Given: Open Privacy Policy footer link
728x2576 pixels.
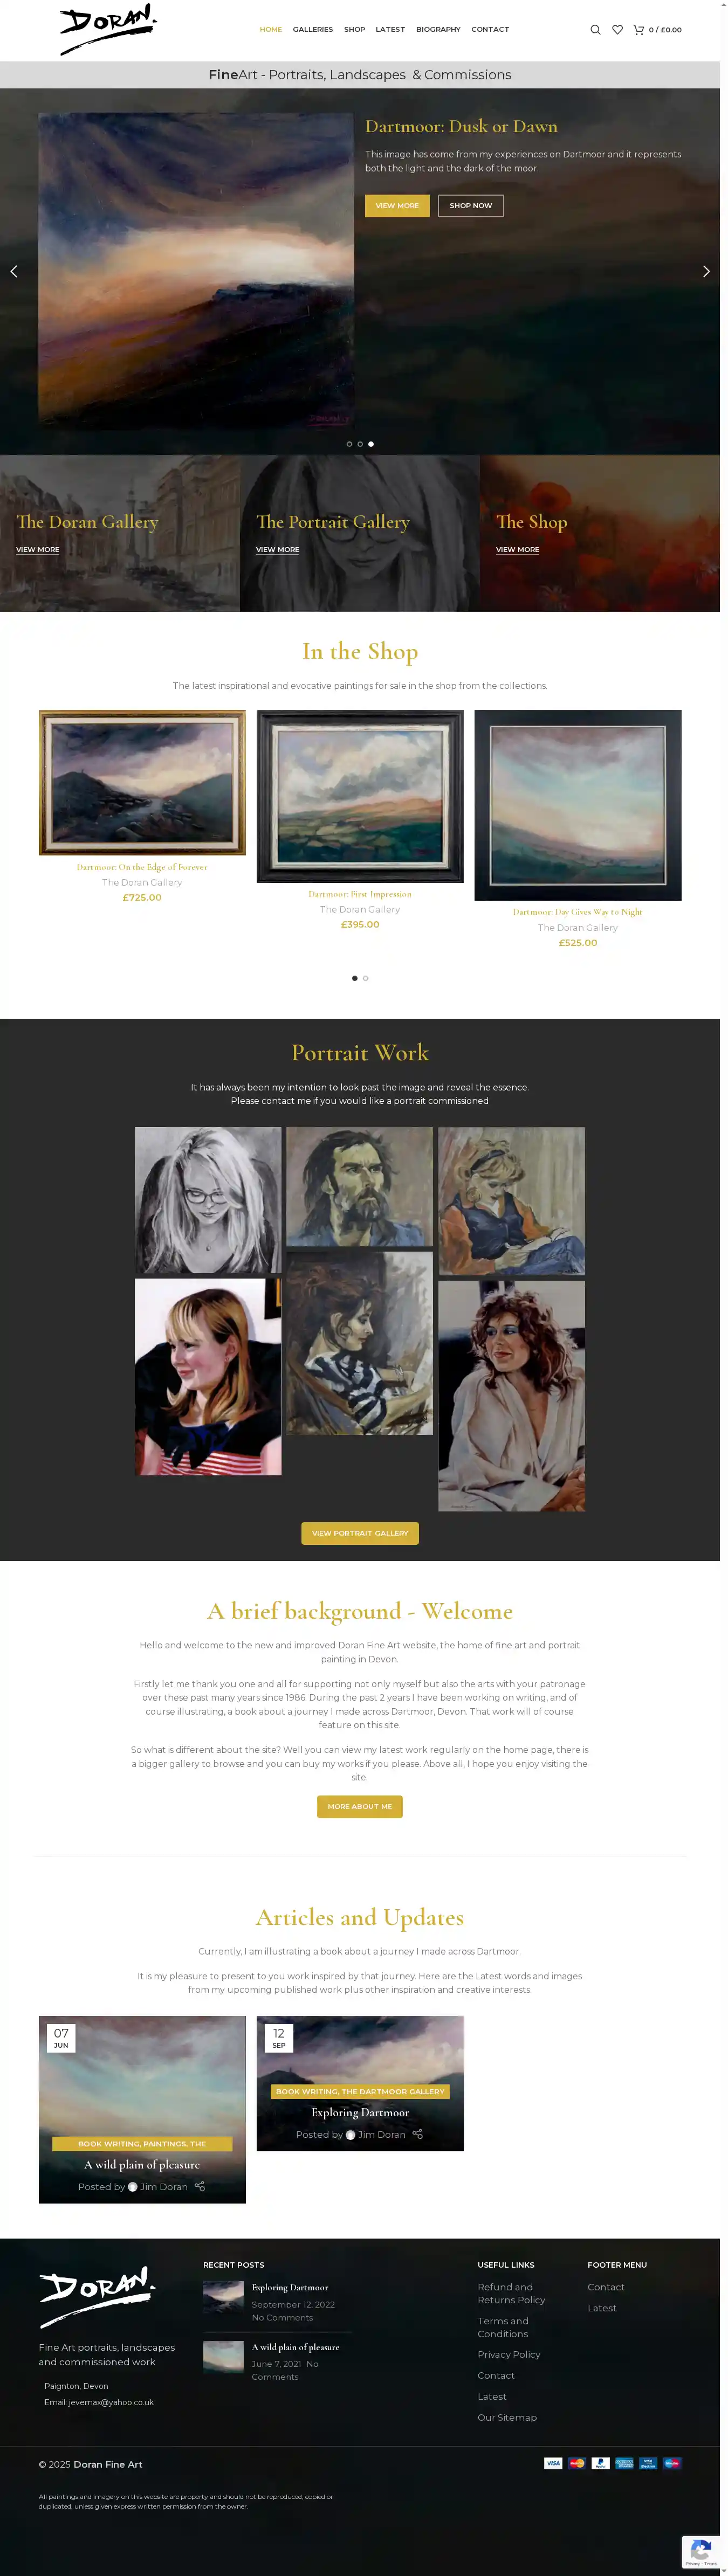Looking at the screenshot, I should pos(509,2354).
